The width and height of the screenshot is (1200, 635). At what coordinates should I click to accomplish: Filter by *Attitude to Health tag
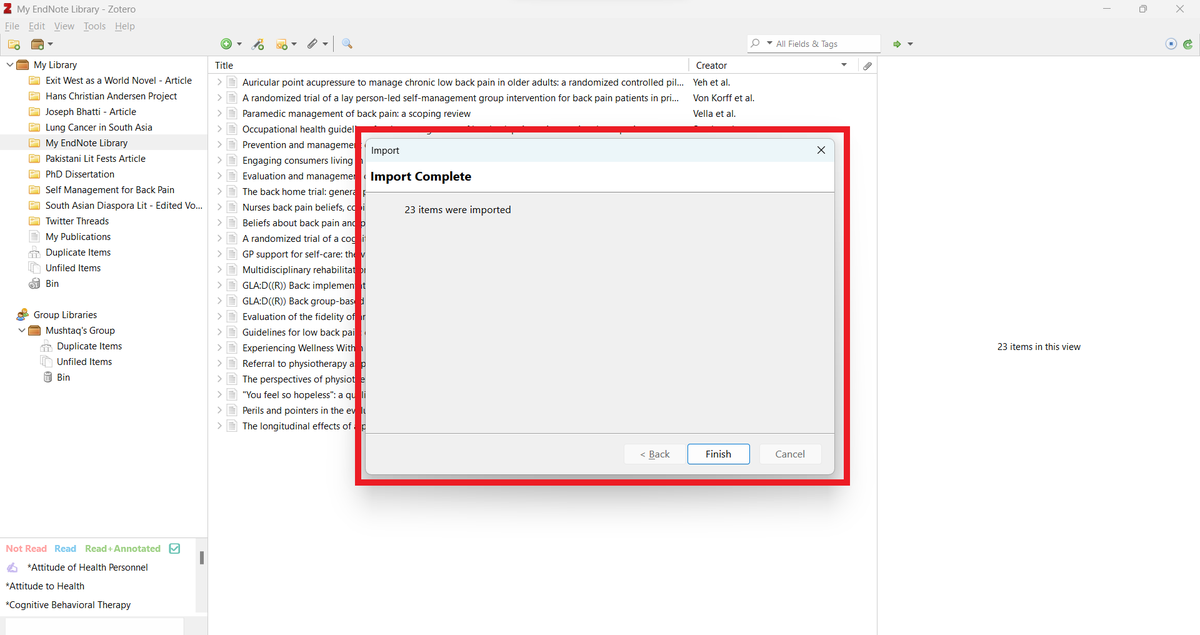click(x=45, y=586)
